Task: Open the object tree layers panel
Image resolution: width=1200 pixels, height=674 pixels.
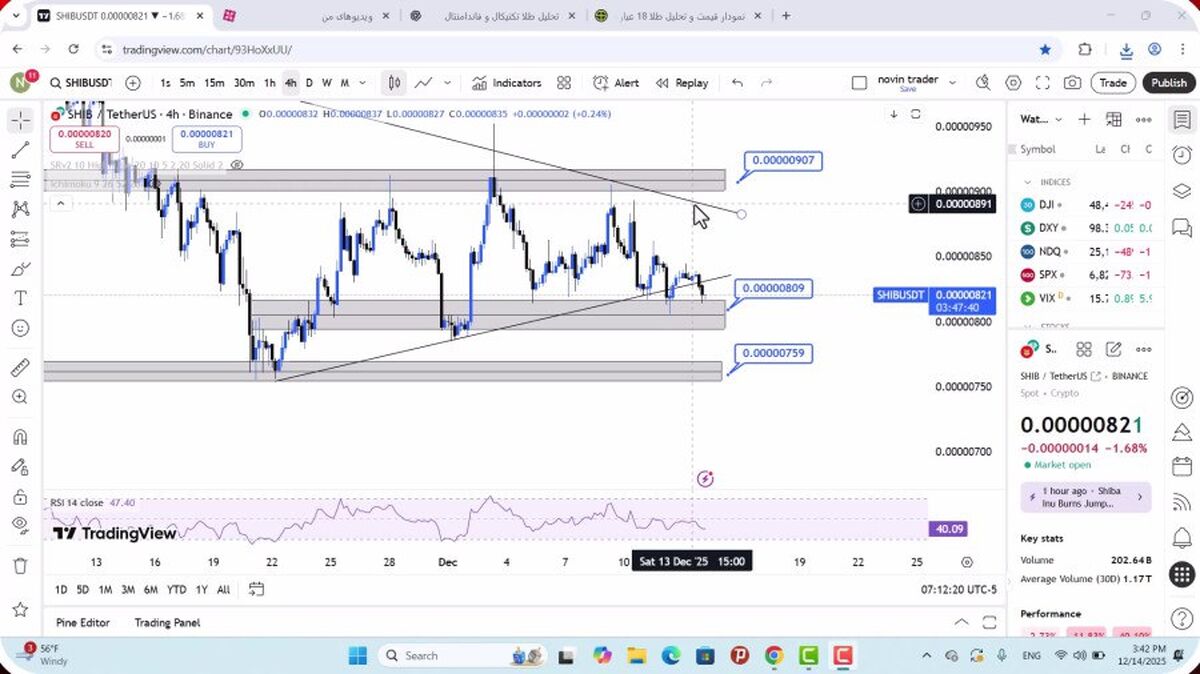Action: (1182, 190)
